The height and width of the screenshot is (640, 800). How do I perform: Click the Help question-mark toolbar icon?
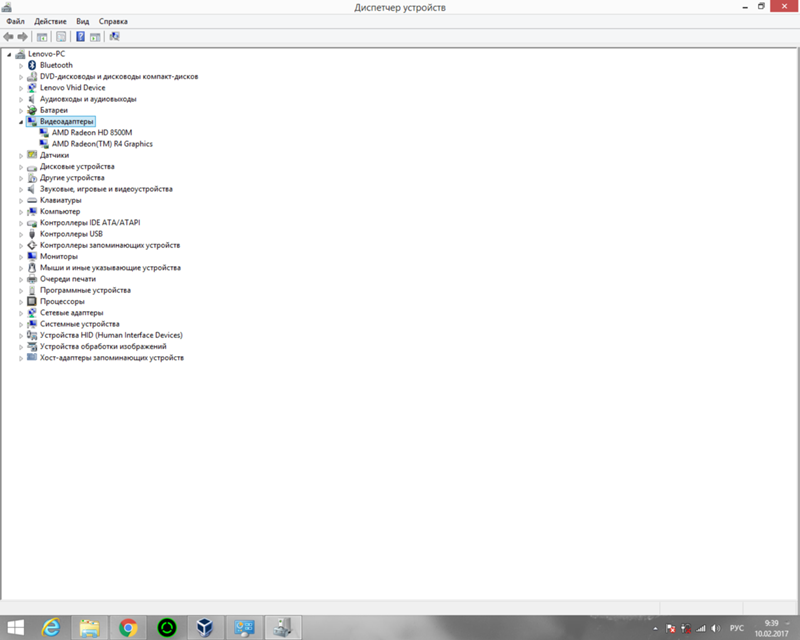click(78, 36)
